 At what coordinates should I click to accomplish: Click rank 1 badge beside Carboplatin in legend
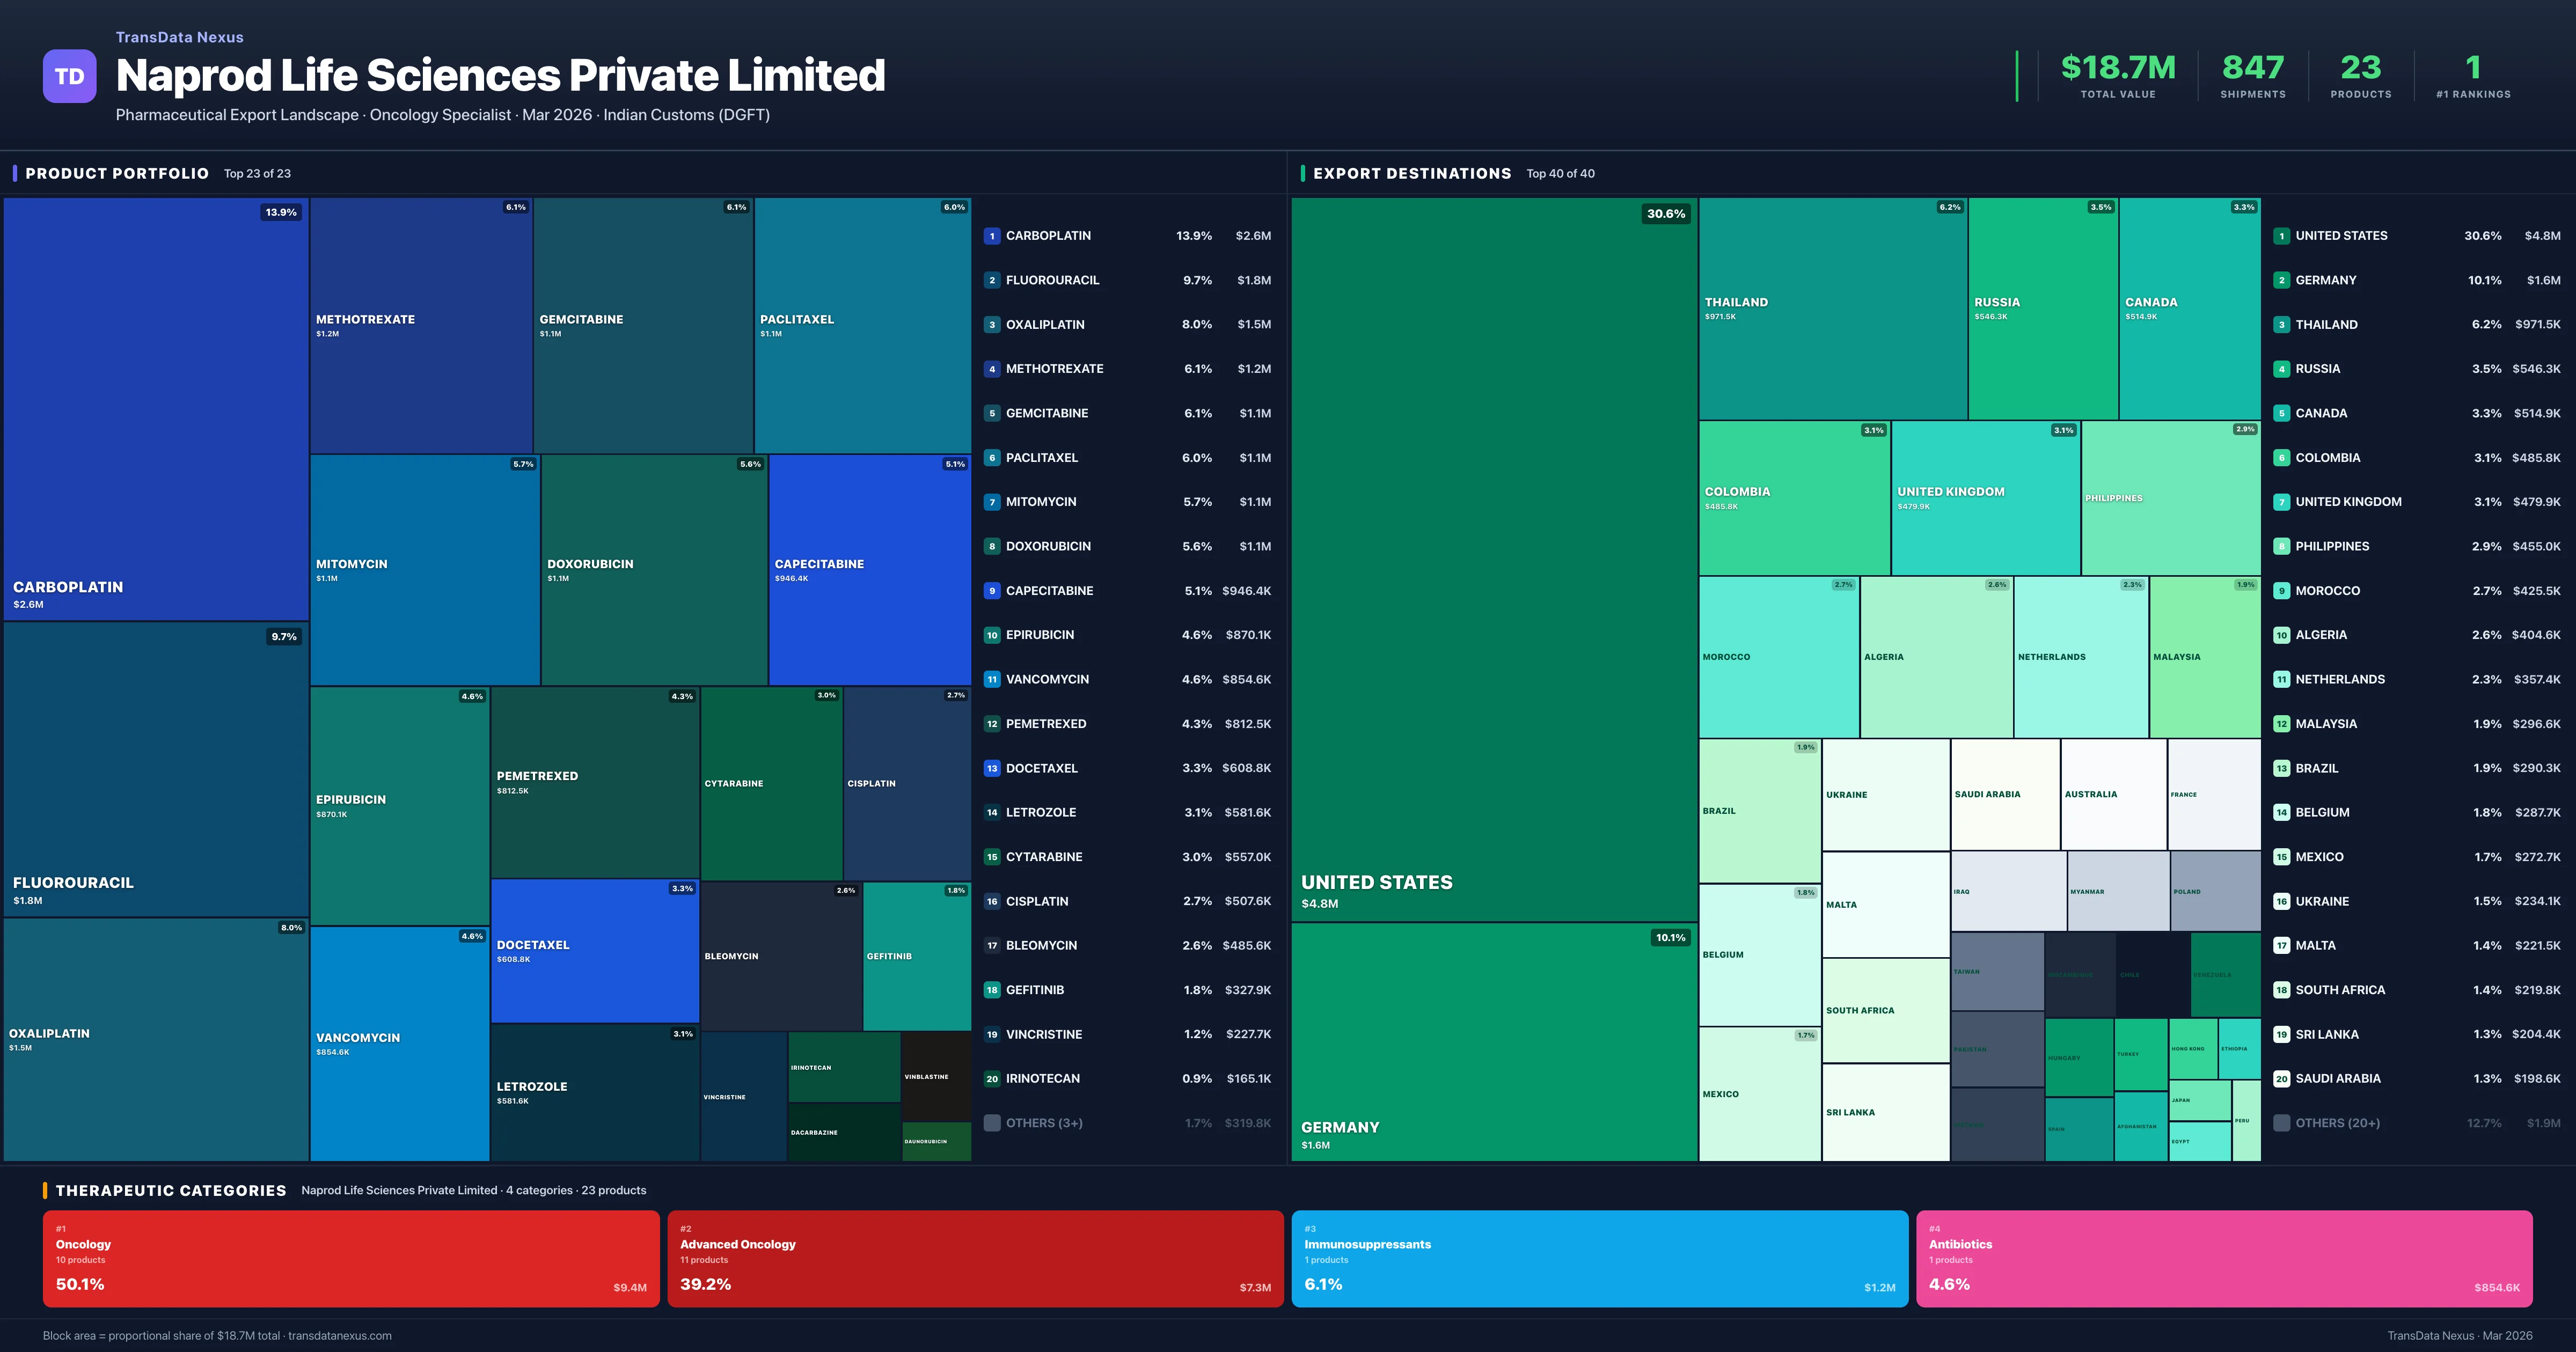click(x=991, y=236)
